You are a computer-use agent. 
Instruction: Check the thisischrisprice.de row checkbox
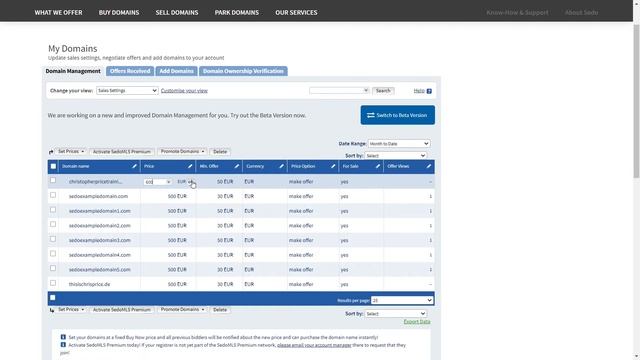53,283
